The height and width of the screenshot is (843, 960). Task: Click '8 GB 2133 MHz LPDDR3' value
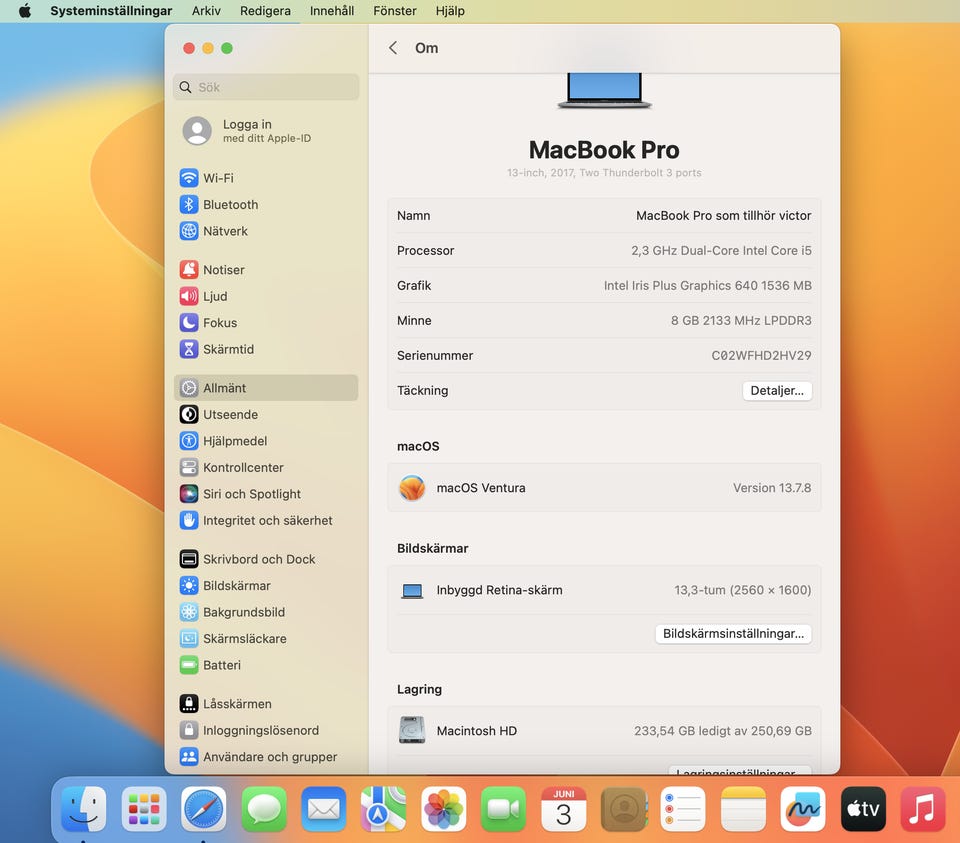coord(741,320)
